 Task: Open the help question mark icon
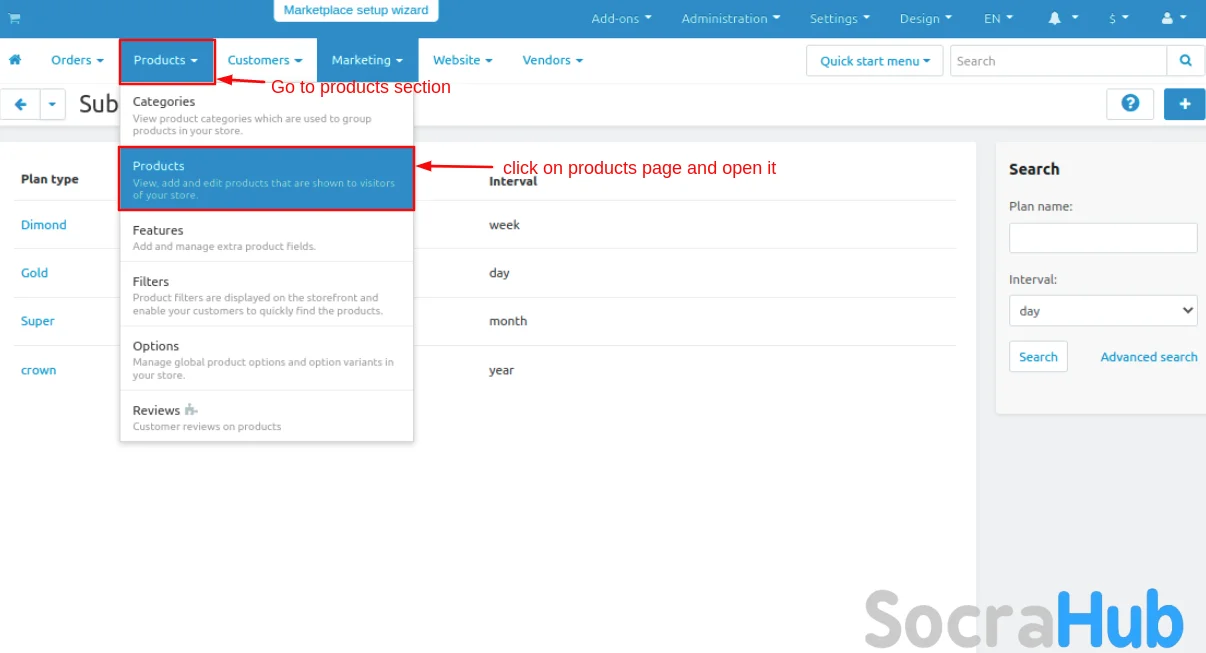[1130, 104]
